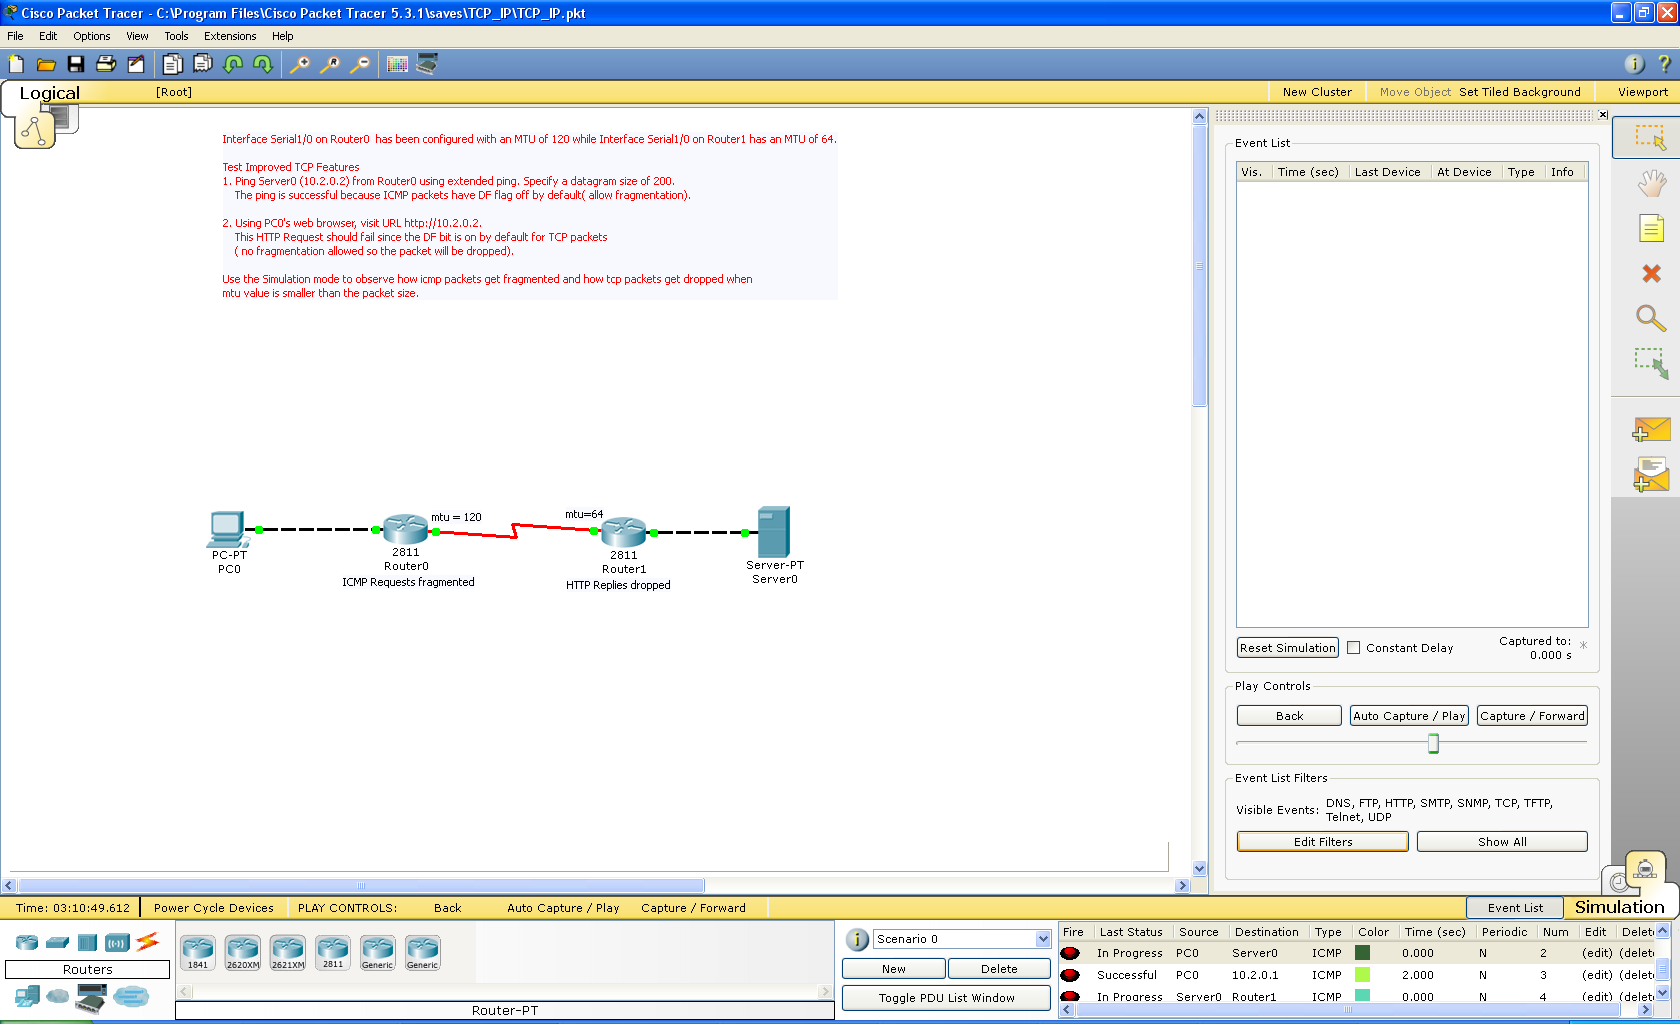The width and height of the screenshot is (1680, 1024).
Task: Open the Activity Wizard toolbar icon
Action: (136, 64)
